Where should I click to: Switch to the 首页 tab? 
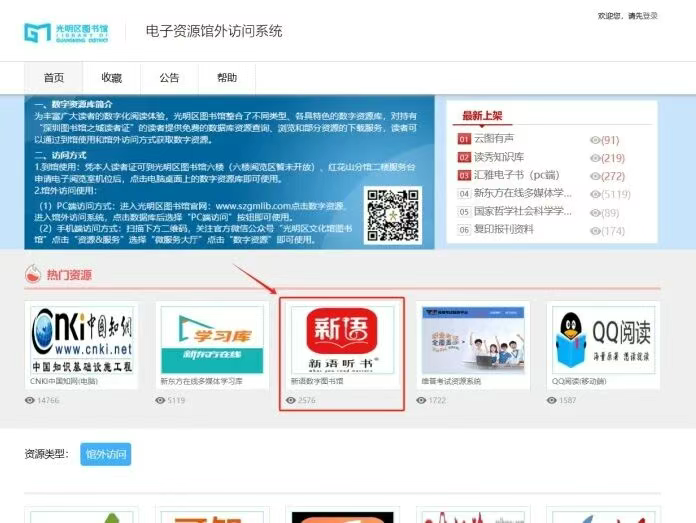pyautogui.click(x=54, y=78)
